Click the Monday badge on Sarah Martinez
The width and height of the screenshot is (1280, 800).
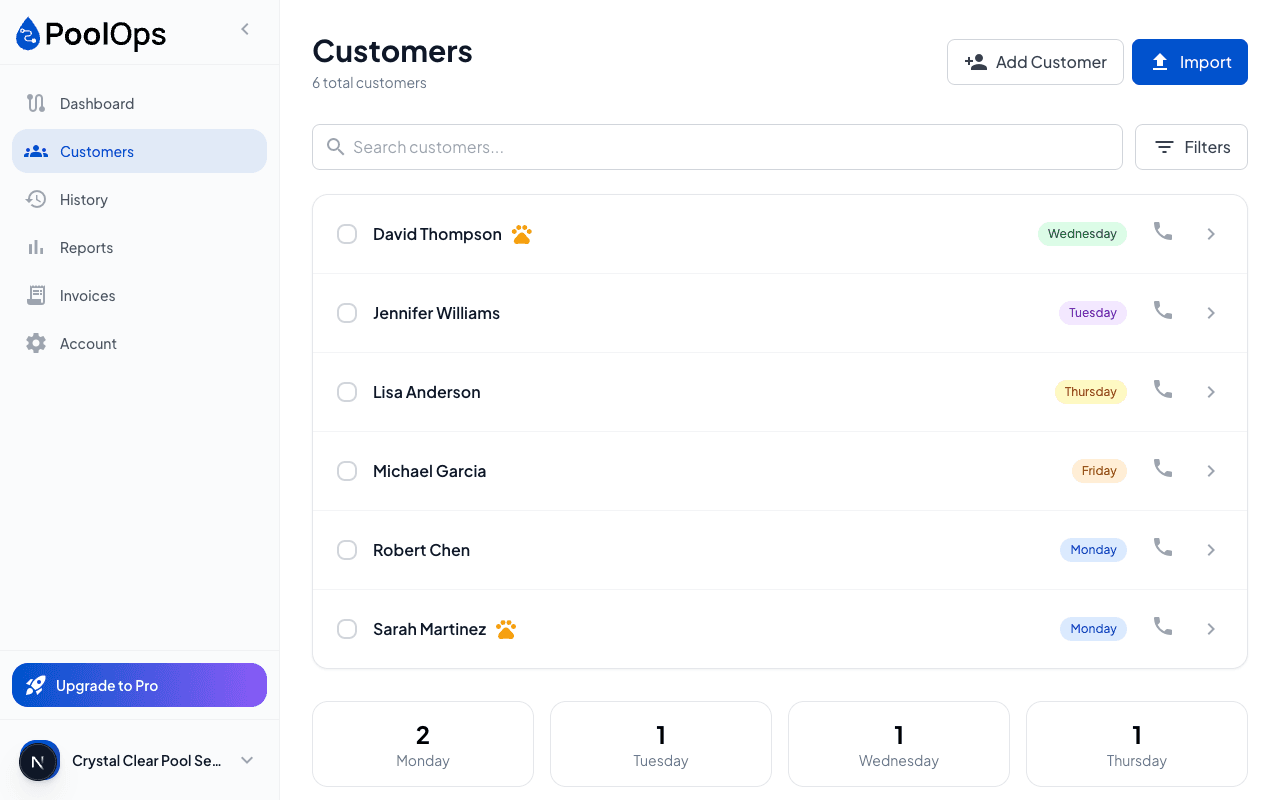[x=1093, y=628]
